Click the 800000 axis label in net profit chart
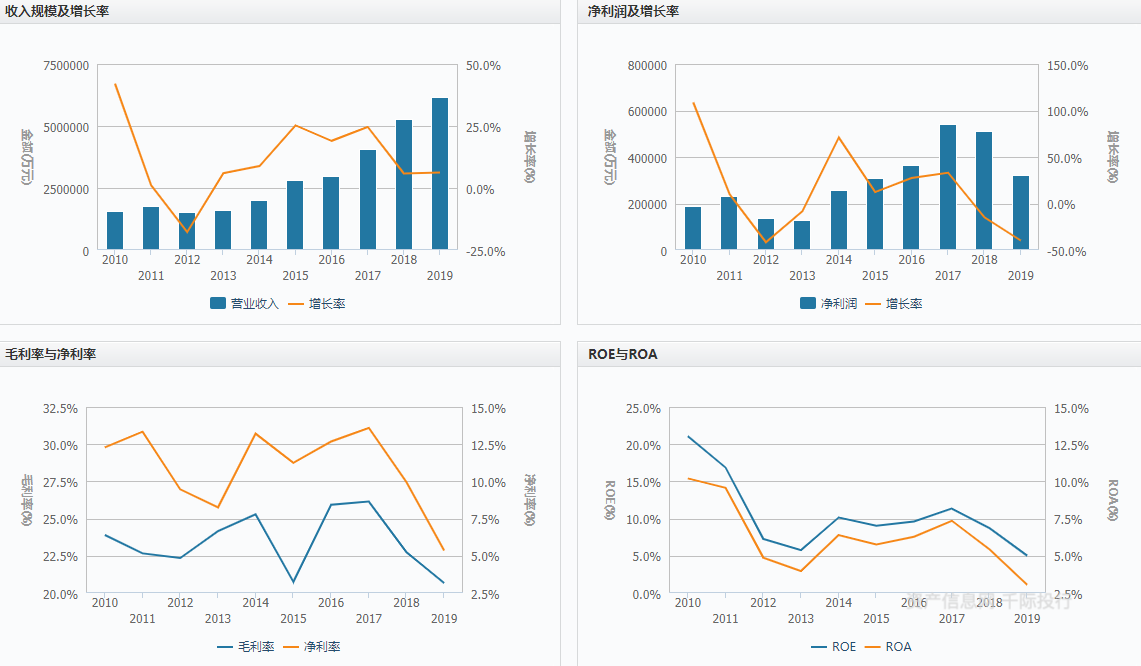This screenshot has width=1141, height=666. (647, 66)
